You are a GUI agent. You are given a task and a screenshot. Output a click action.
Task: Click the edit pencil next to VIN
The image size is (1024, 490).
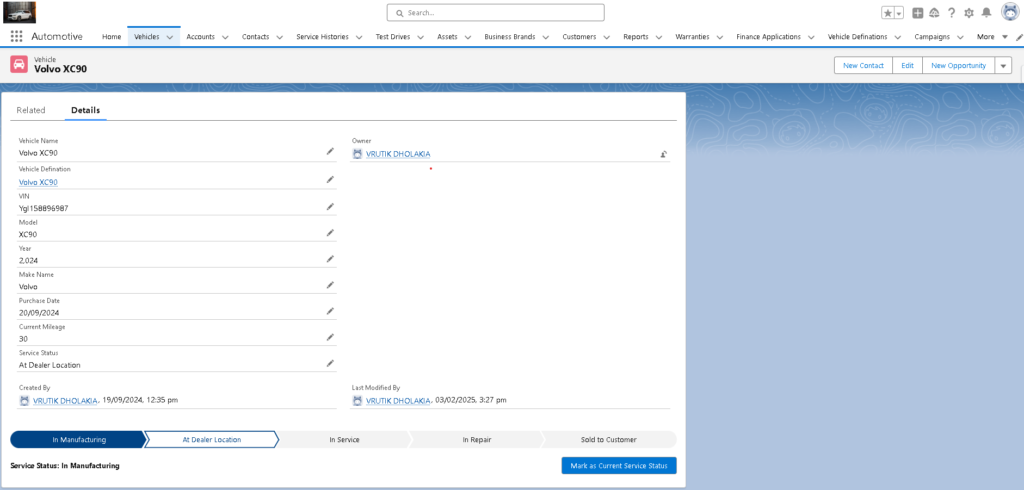pos(330,206)
